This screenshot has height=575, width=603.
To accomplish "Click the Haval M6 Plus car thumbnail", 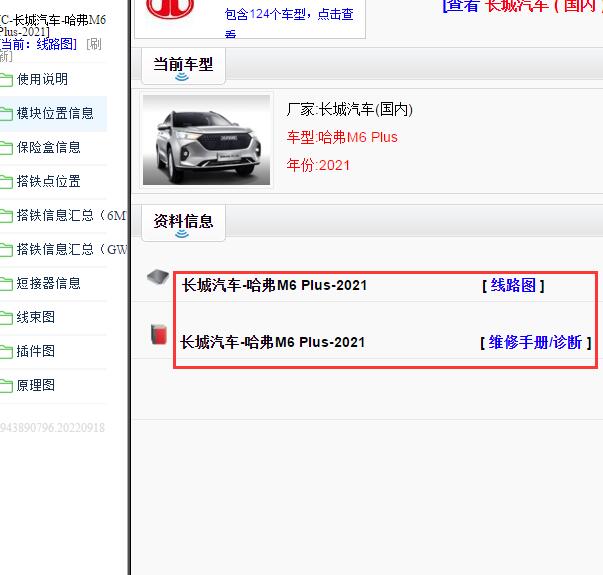I will [207, 140].
